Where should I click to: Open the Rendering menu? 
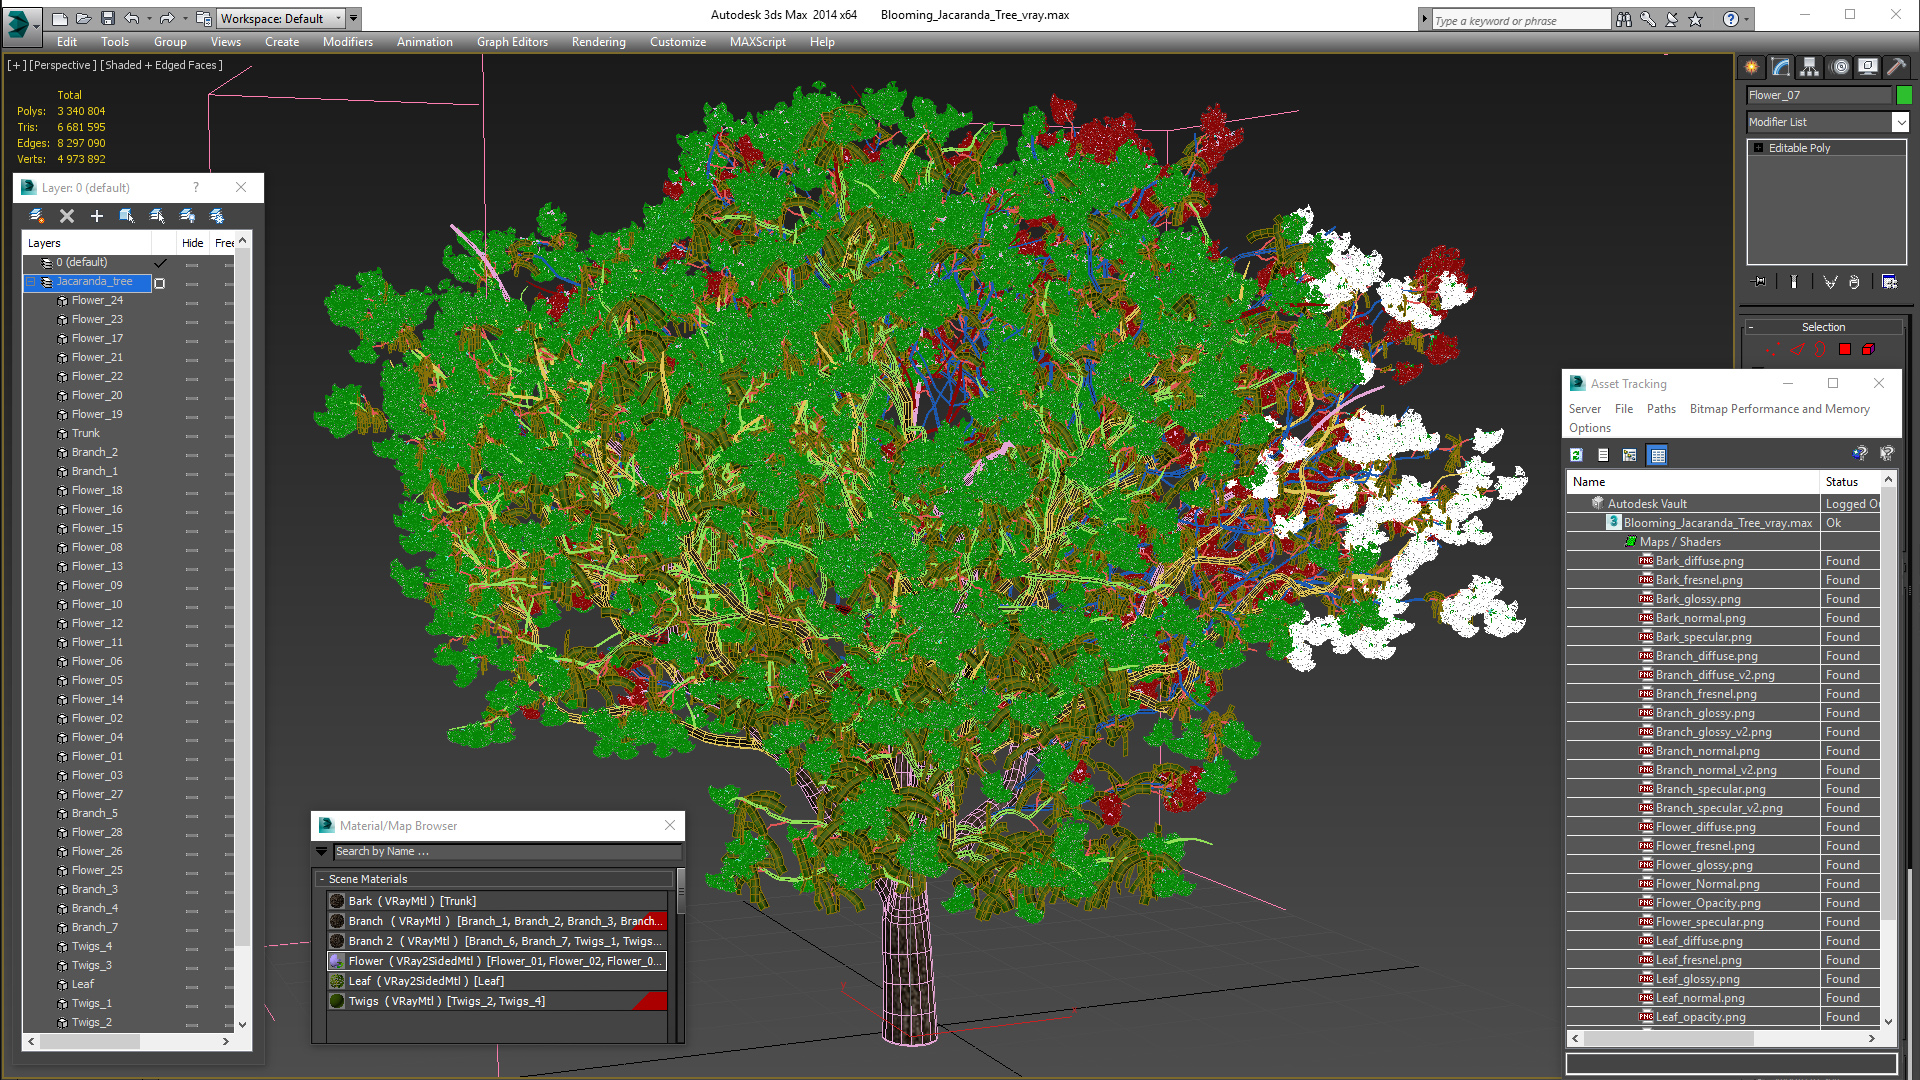tap(598, 42)
